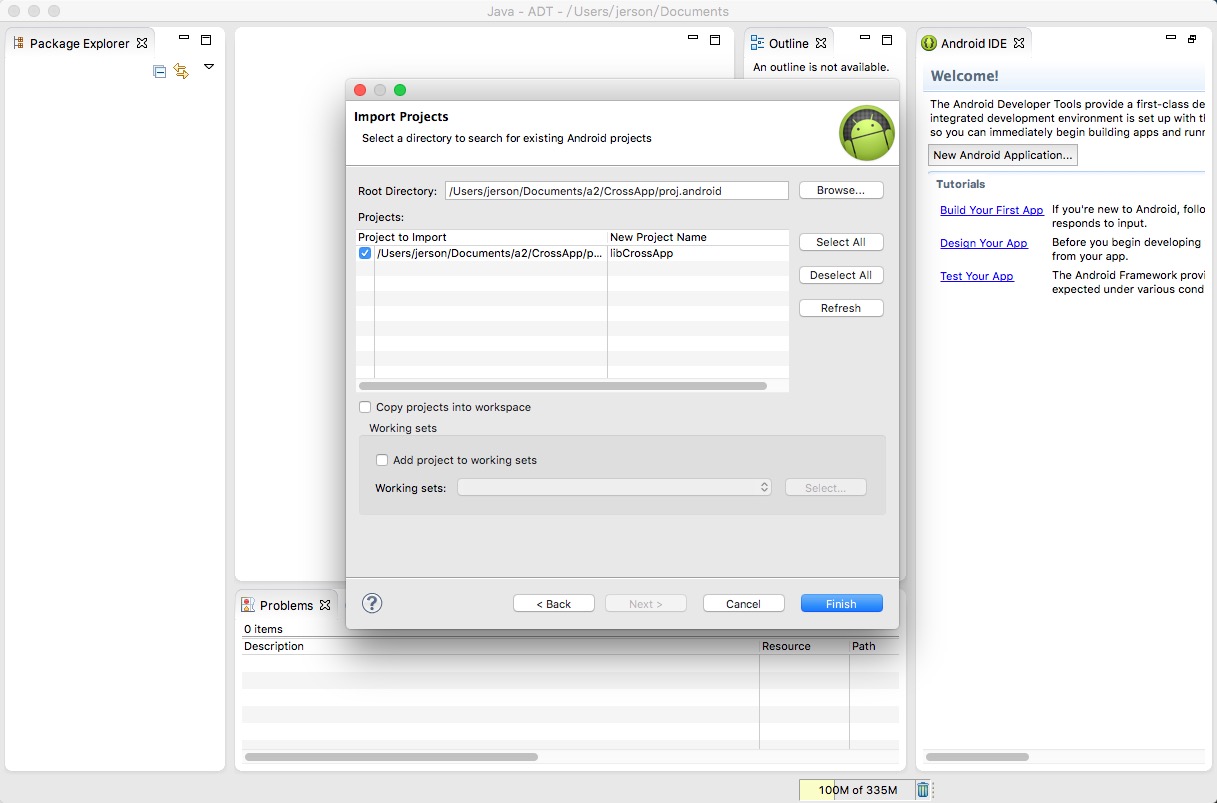Click the projects list horizontal scrollbar
Screen dimensions: 1217x803
coord(563,386)
